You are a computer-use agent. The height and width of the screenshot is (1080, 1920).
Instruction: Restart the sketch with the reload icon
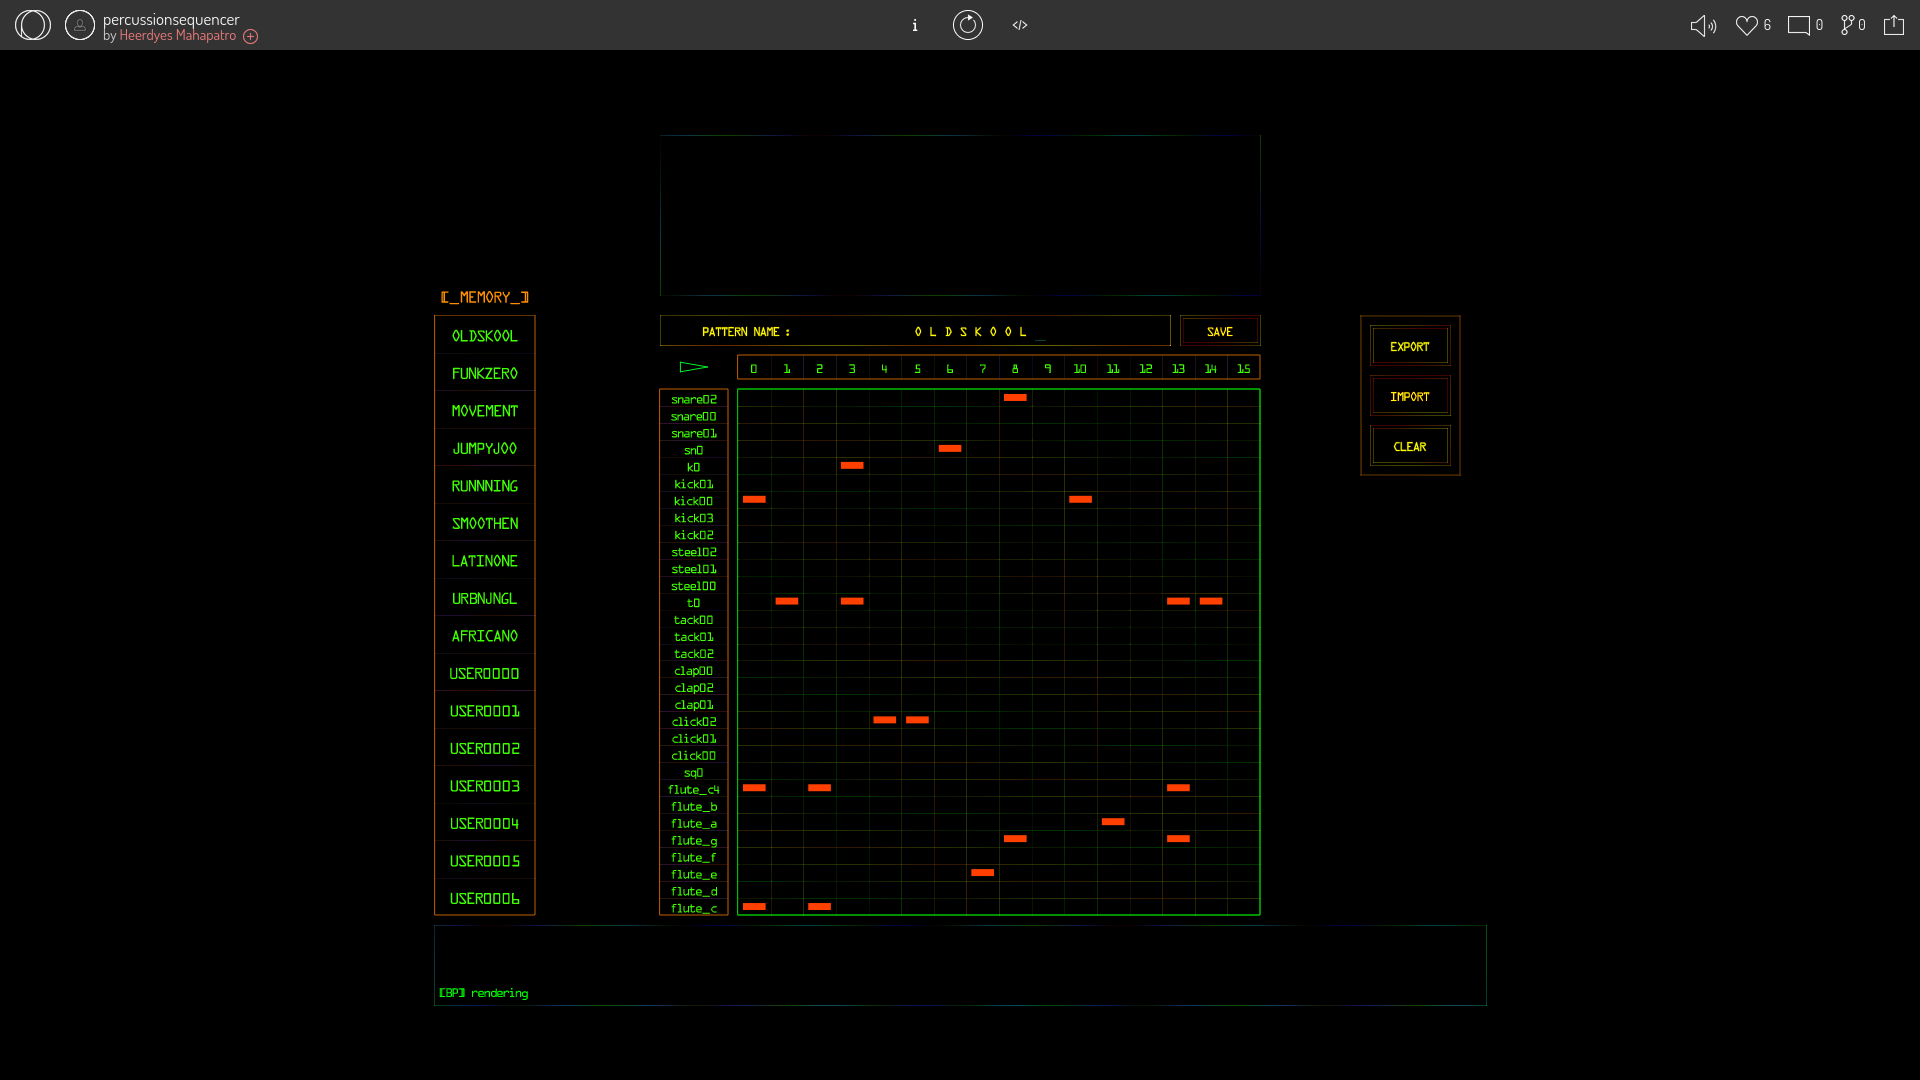[968, 25]
